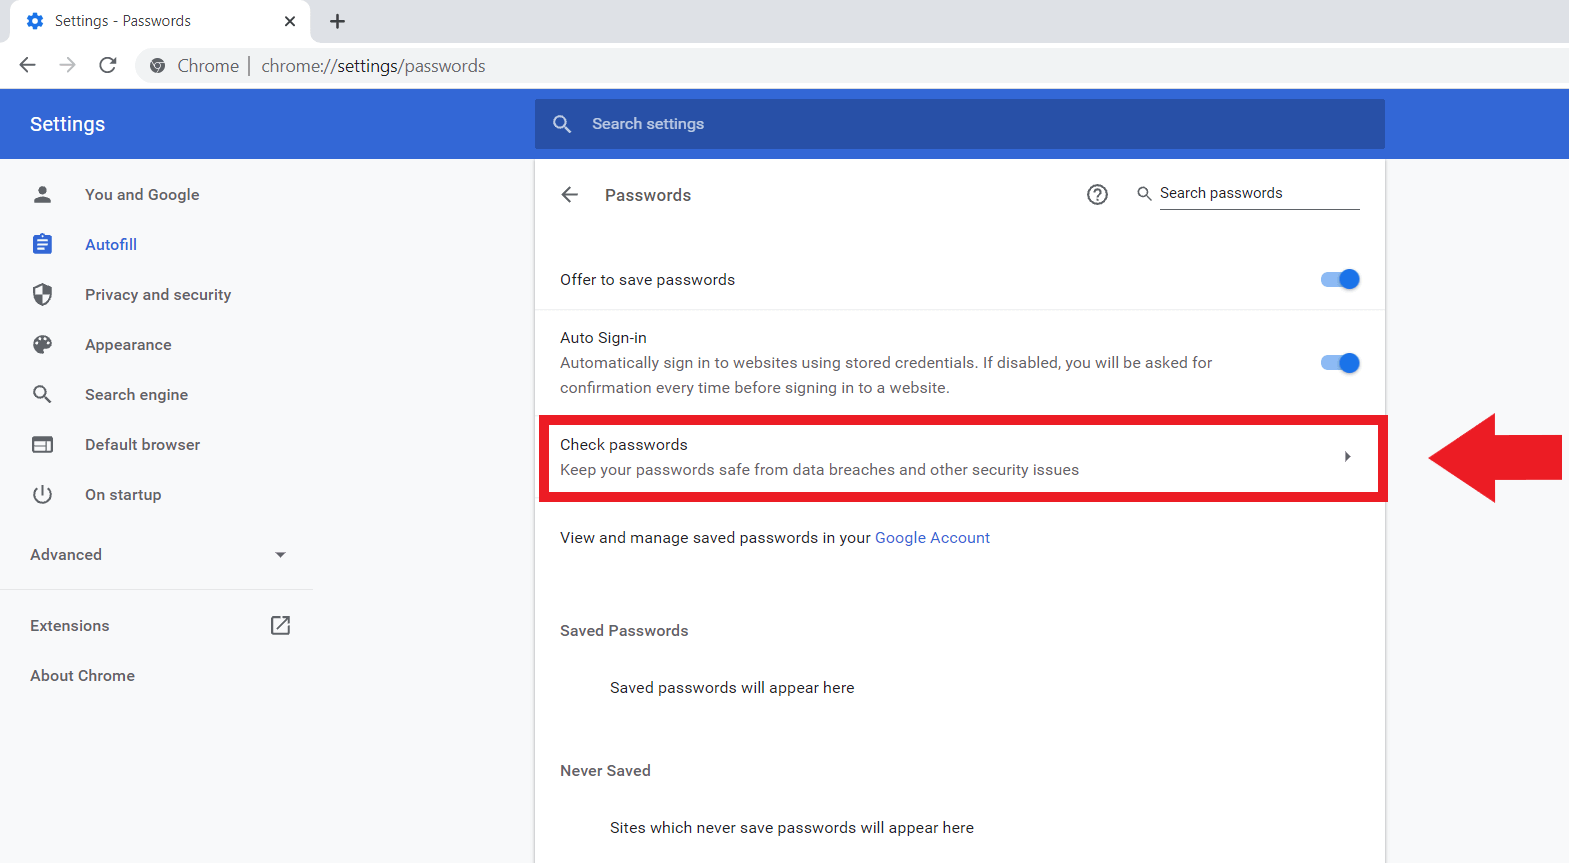Click the Passwords page heading
Screen dimensions: 1569x863
point(648,195)
